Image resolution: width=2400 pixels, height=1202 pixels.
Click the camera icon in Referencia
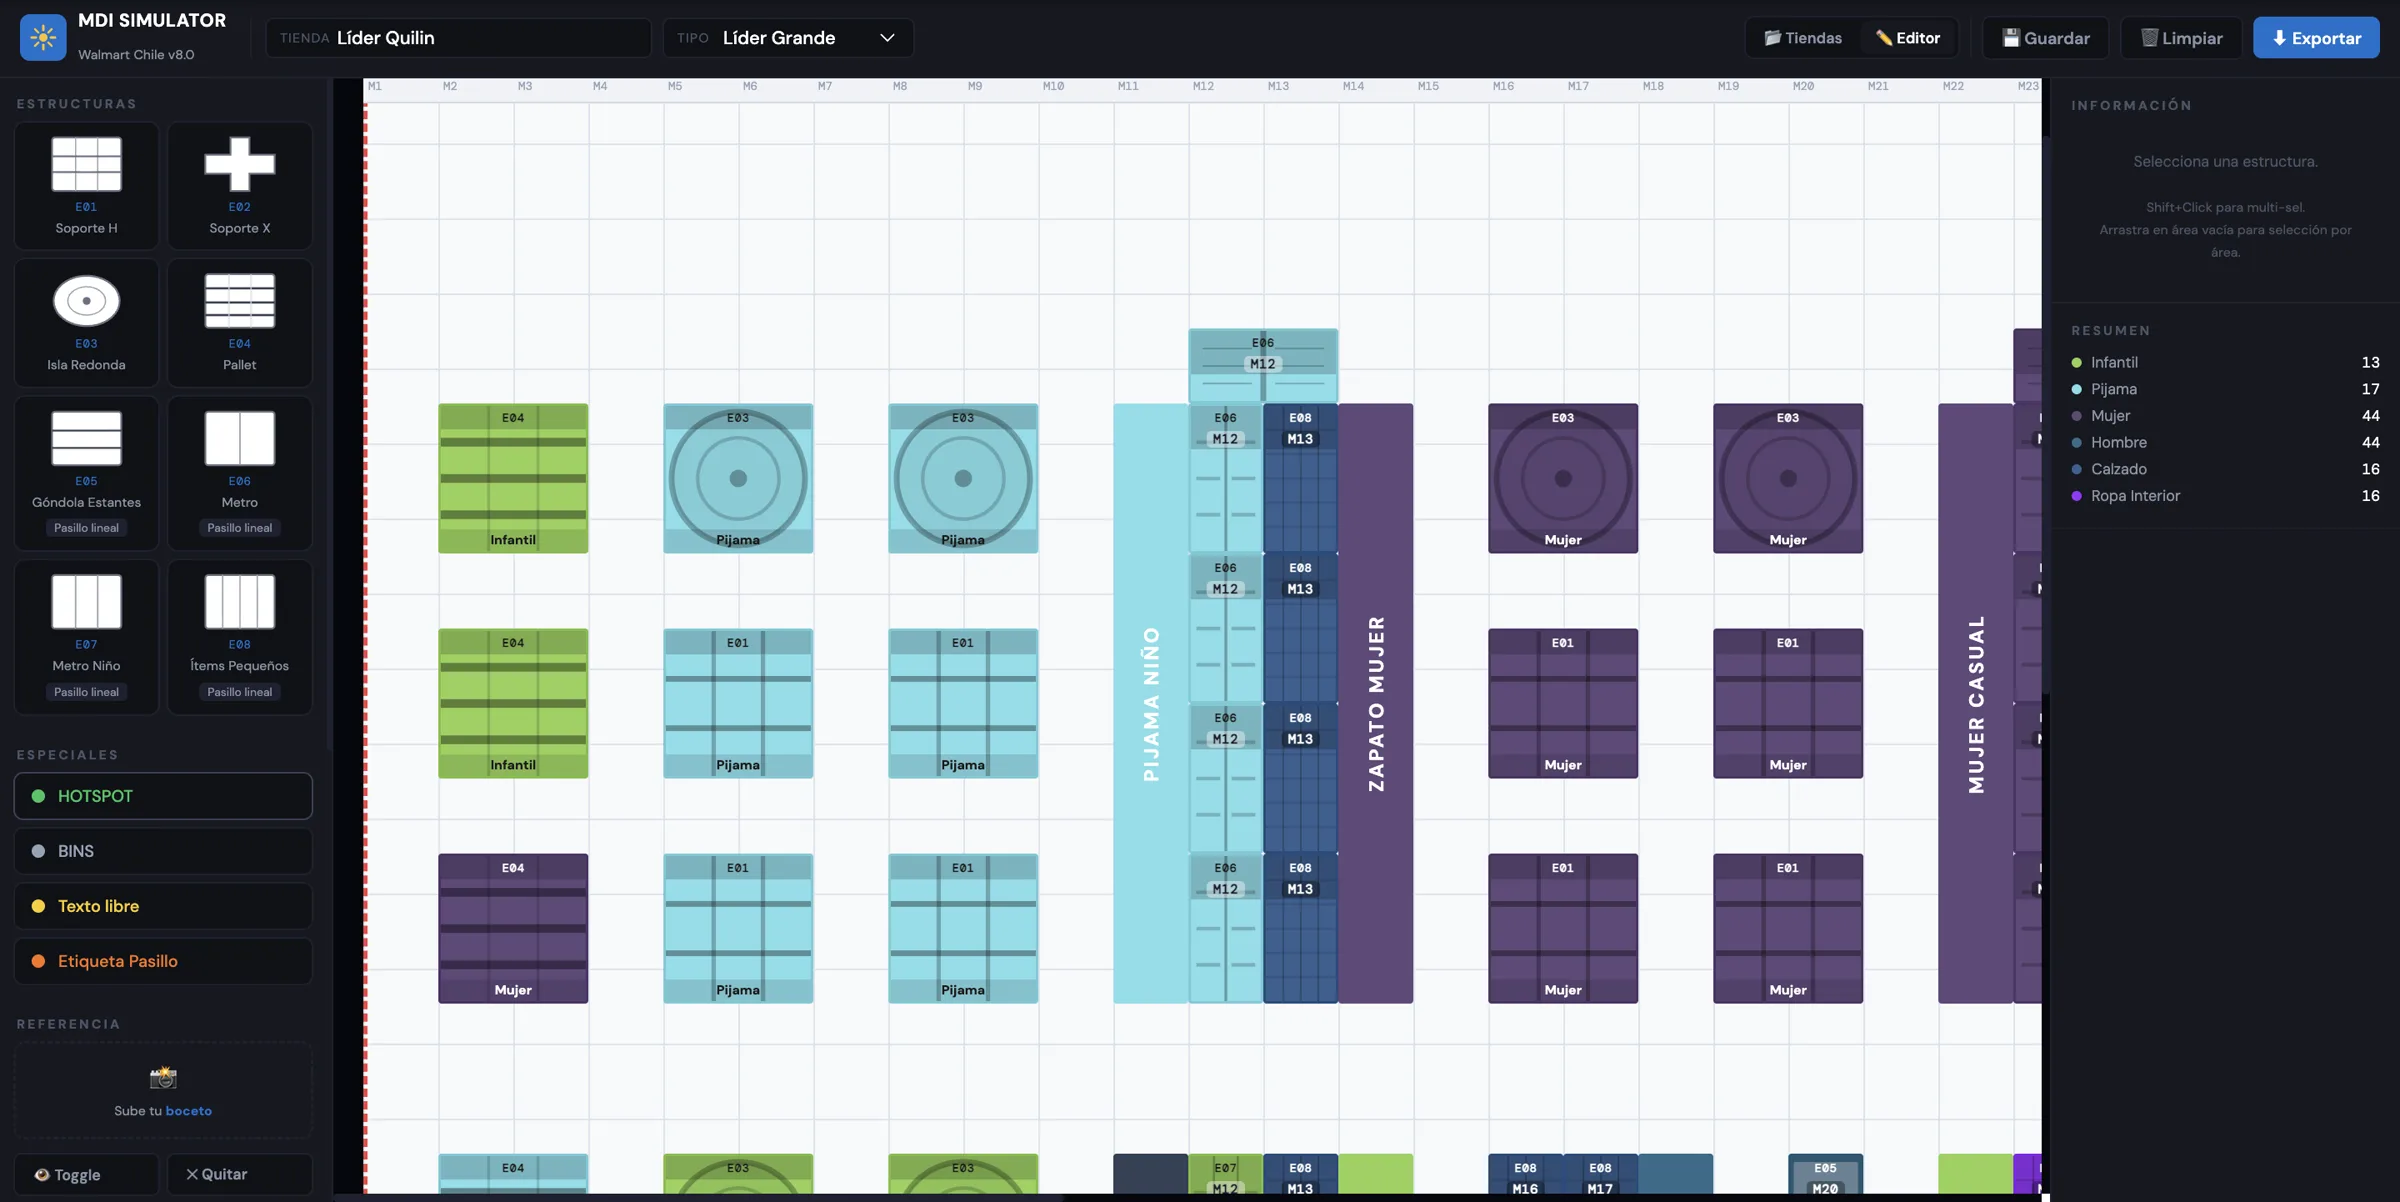tap(163, 1077)
